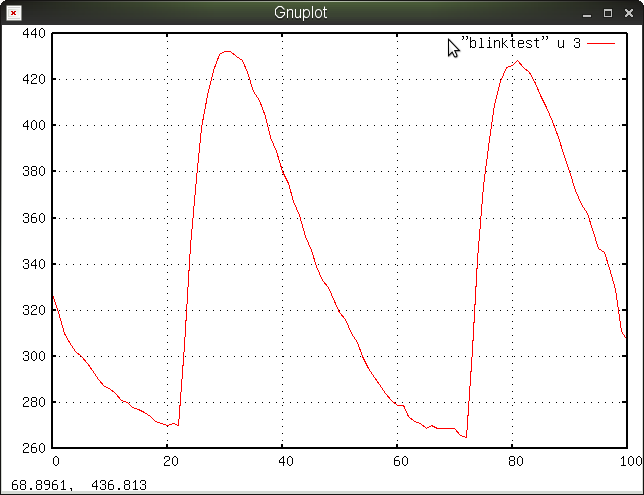The height and width of the screenshot is (495, 644).
Task: Open the window menu icon in title bar
Action: pos(12,13)
